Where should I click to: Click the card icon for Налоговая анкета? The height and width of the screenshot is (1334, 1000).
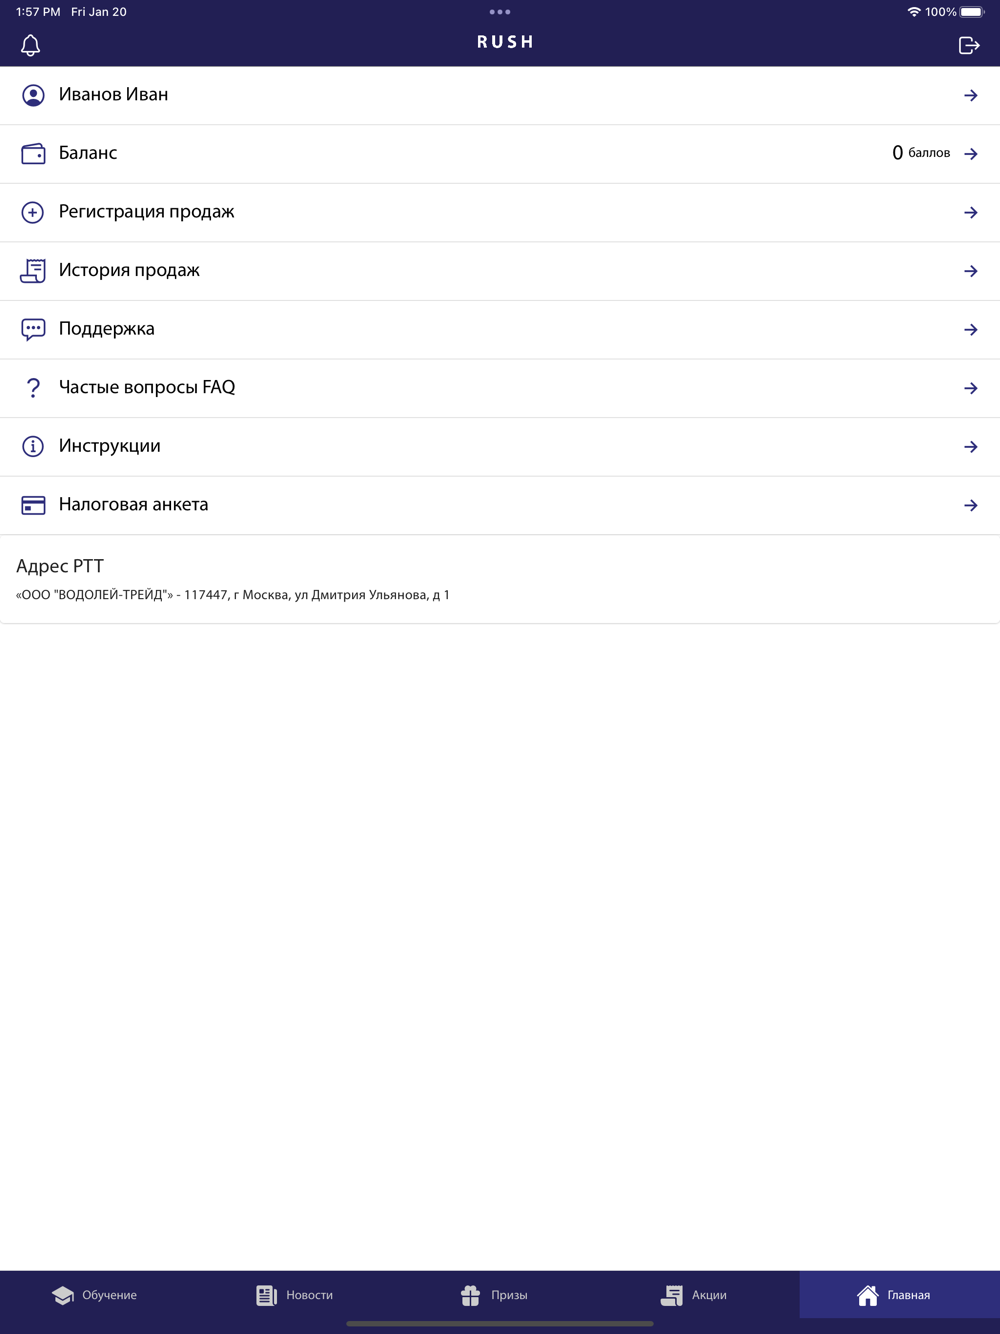click(x=33, y=505)
